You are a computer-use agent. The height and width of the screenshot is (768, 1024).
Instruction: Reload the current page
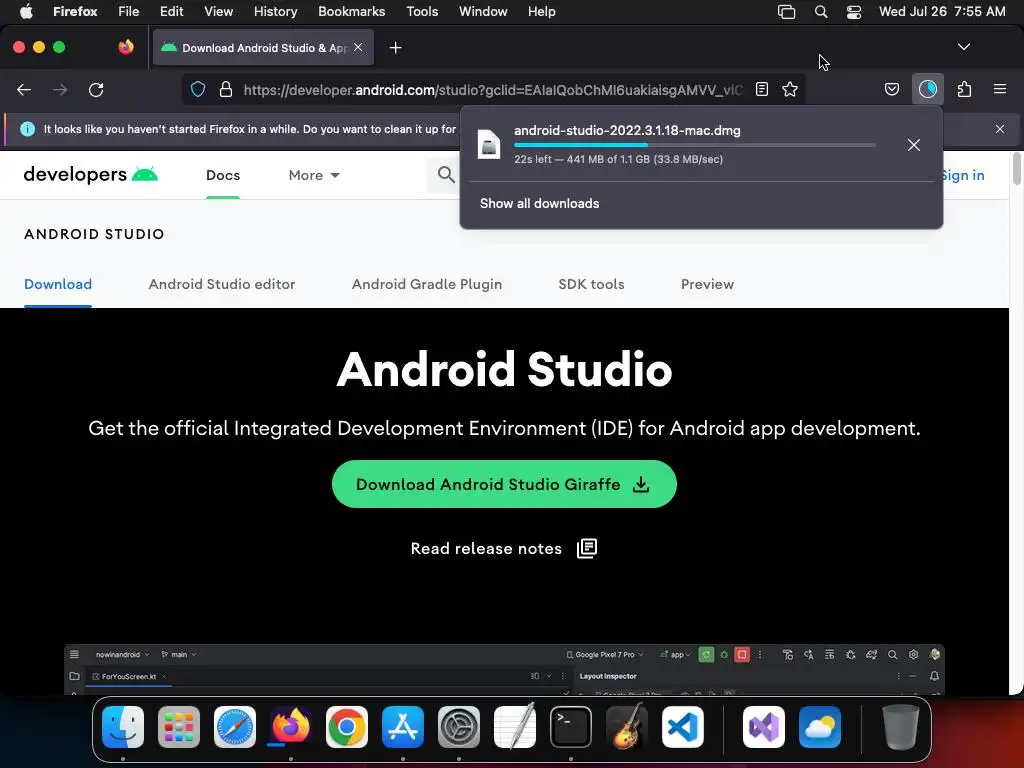point(96,89)
